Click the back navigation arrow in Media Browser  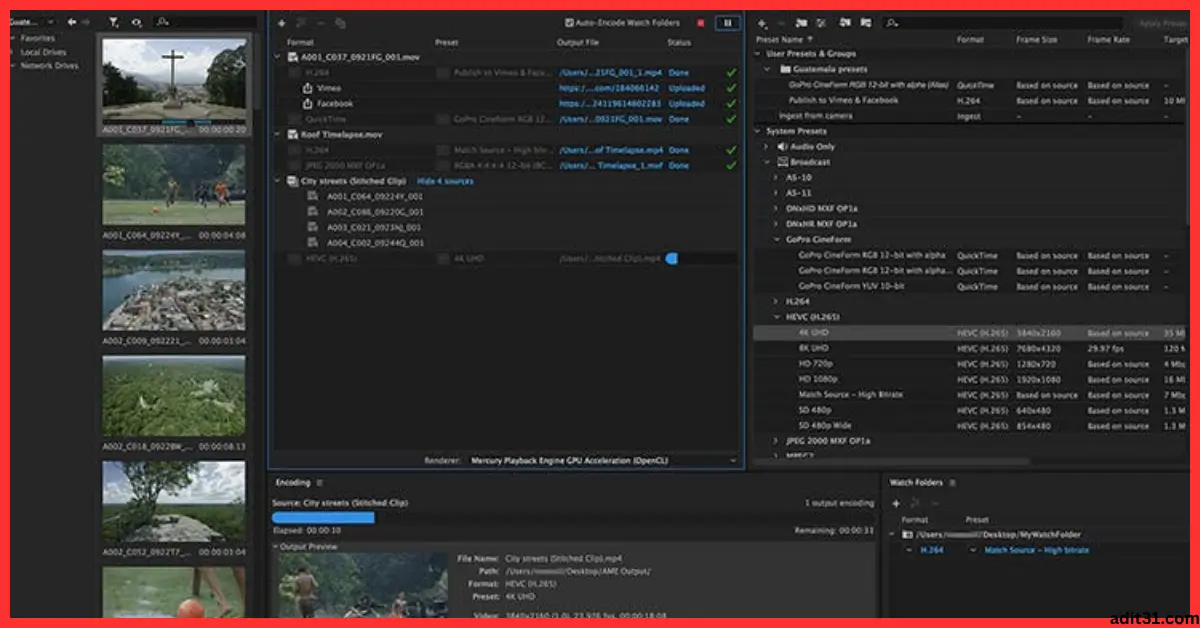tap(70, 21)
